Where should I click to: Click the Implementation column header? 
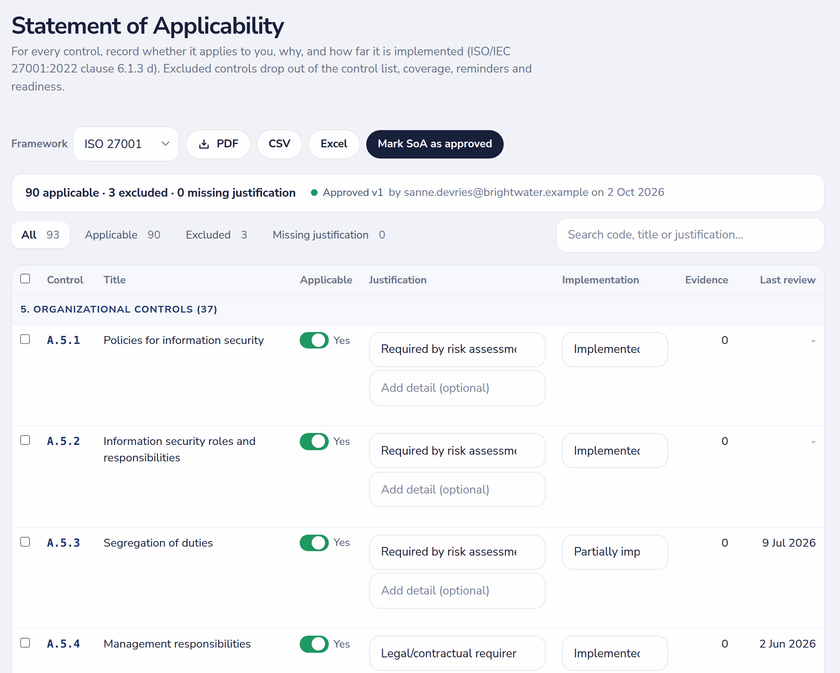pos(600,280)
